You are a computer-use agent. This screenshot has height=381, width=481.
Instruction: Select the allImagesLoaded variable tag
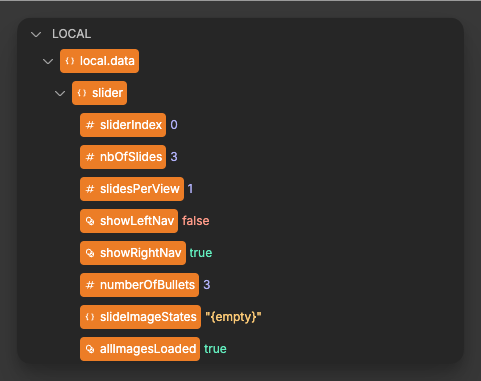(x=140, y=349)
